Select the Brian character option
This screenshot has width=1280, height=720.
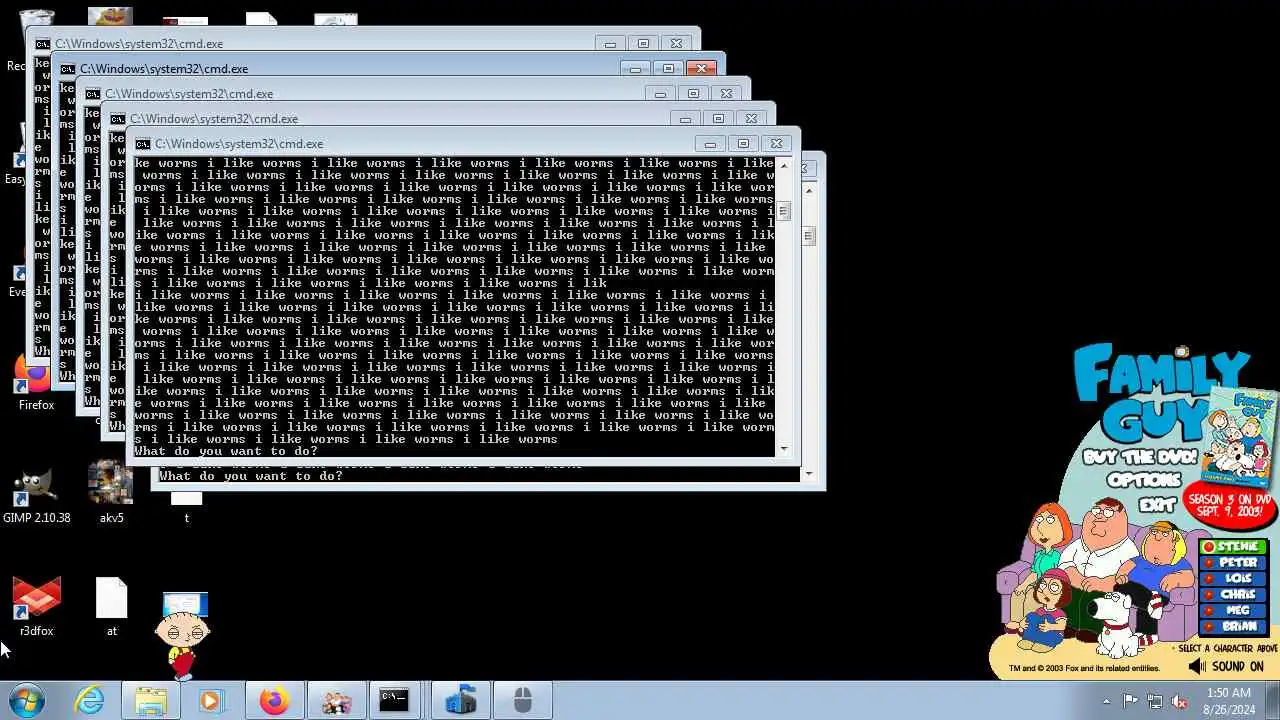(x=1235, y=627)
